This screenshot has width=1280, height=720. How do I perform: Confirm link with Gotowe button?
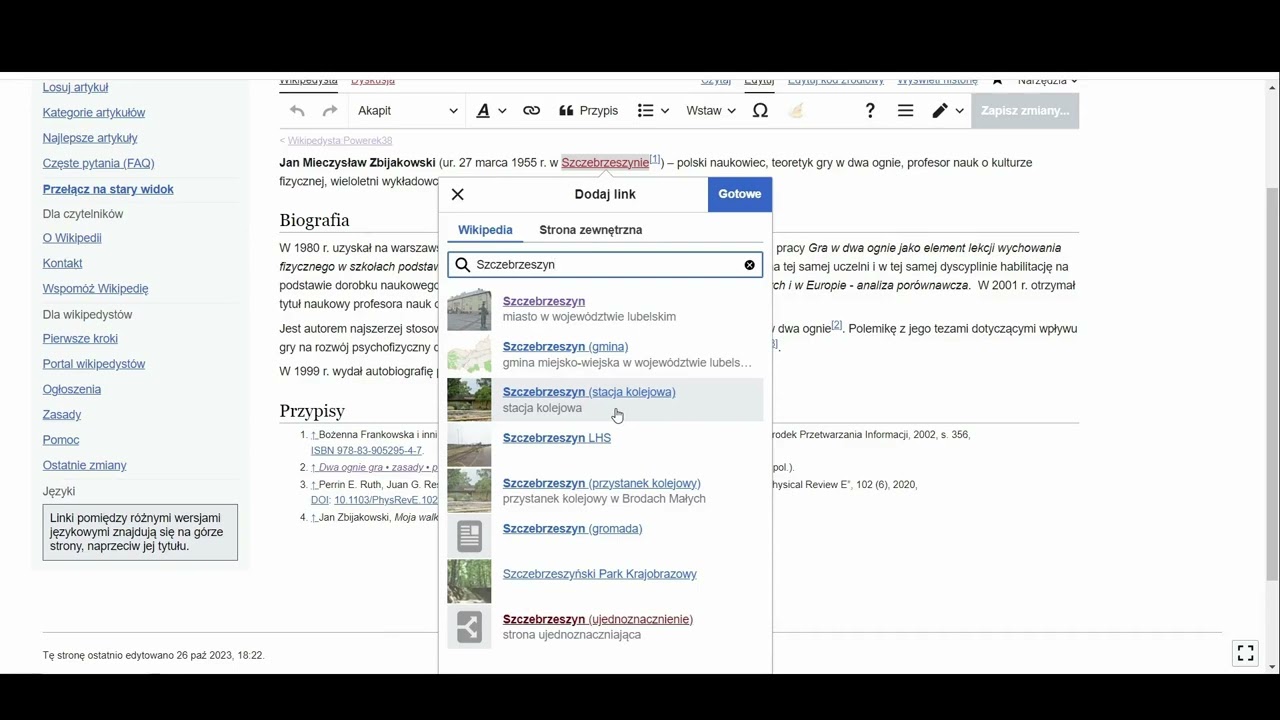(x=740, y=194)
